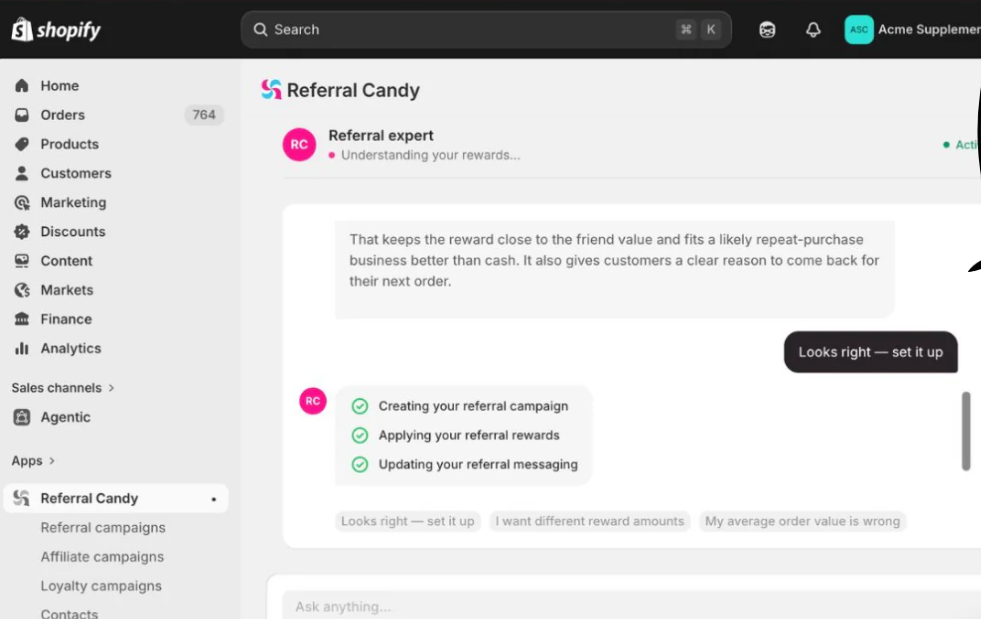
Task: Open notifications bell
Action: point(813,29)
